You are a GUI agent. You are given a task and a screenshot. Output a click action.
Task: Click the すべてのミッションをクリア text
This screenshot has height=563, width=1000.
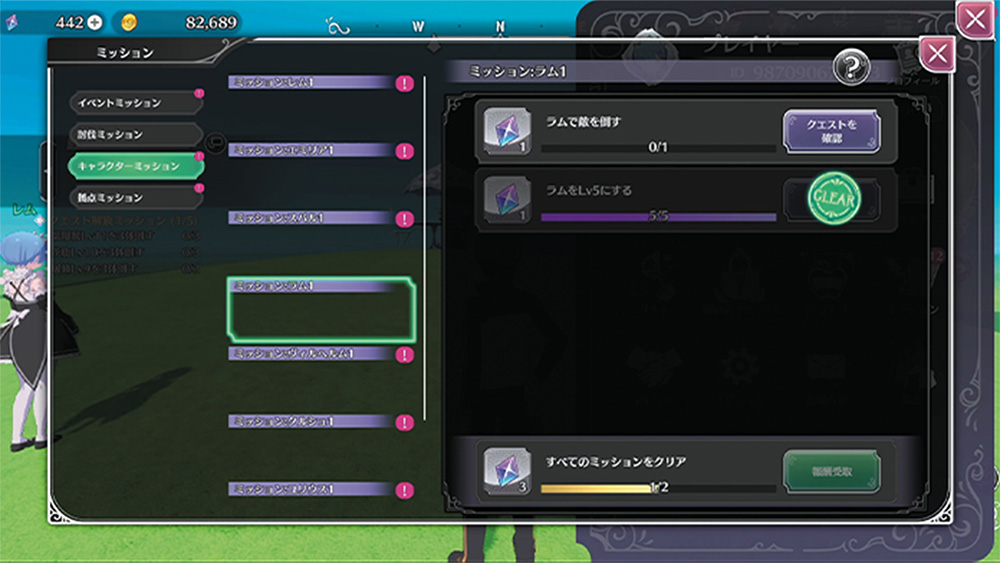tap(615, 462)
